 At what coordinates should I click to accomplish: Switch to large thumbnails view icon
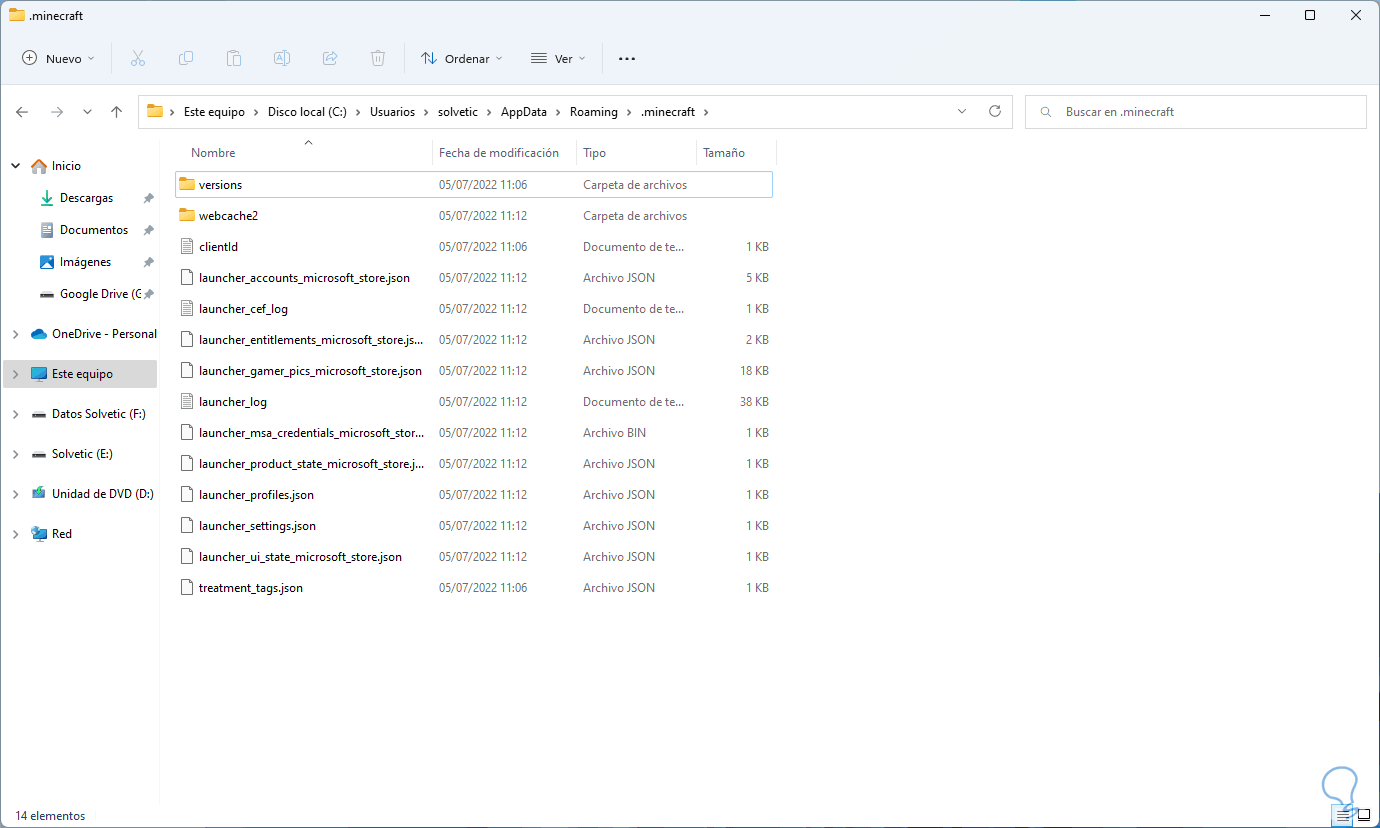click(1363, 815)
